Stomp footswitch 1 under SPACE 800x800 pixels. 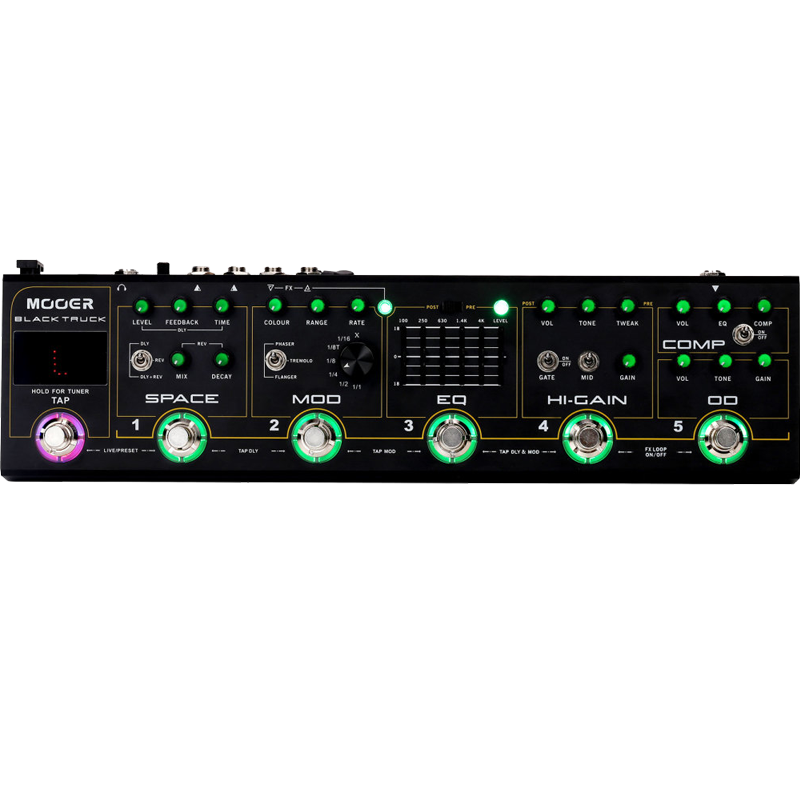(181, 437)
